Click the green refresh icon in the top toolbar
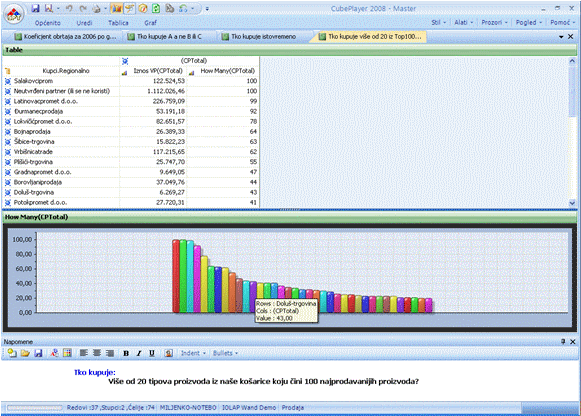The width and height of the screenshot is (581, 416). pos(156,8)
